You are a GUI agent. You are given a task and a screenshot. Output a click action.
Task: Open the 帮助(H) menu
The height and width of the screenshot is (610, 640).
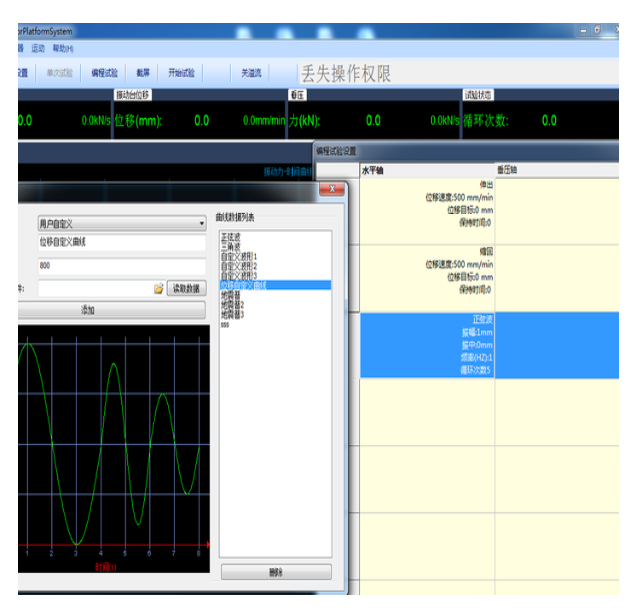click(63, 48)
